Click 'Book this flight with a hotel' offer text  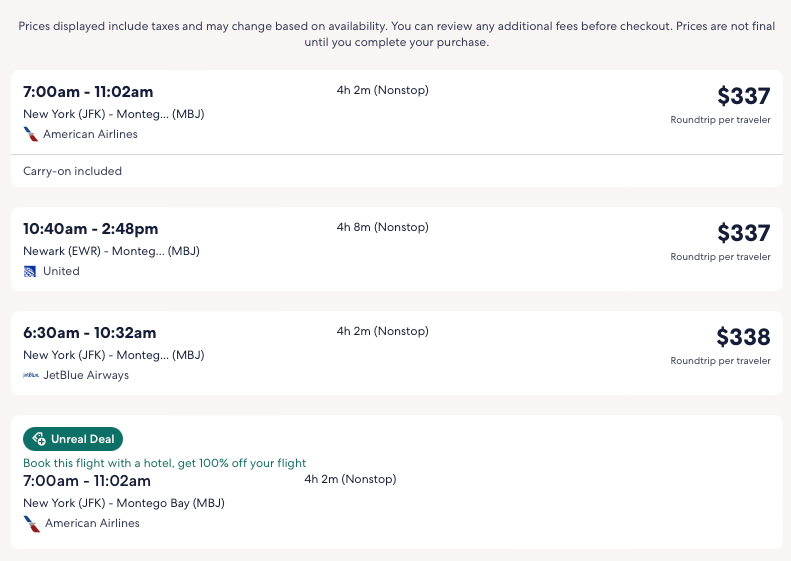(164, 463)
